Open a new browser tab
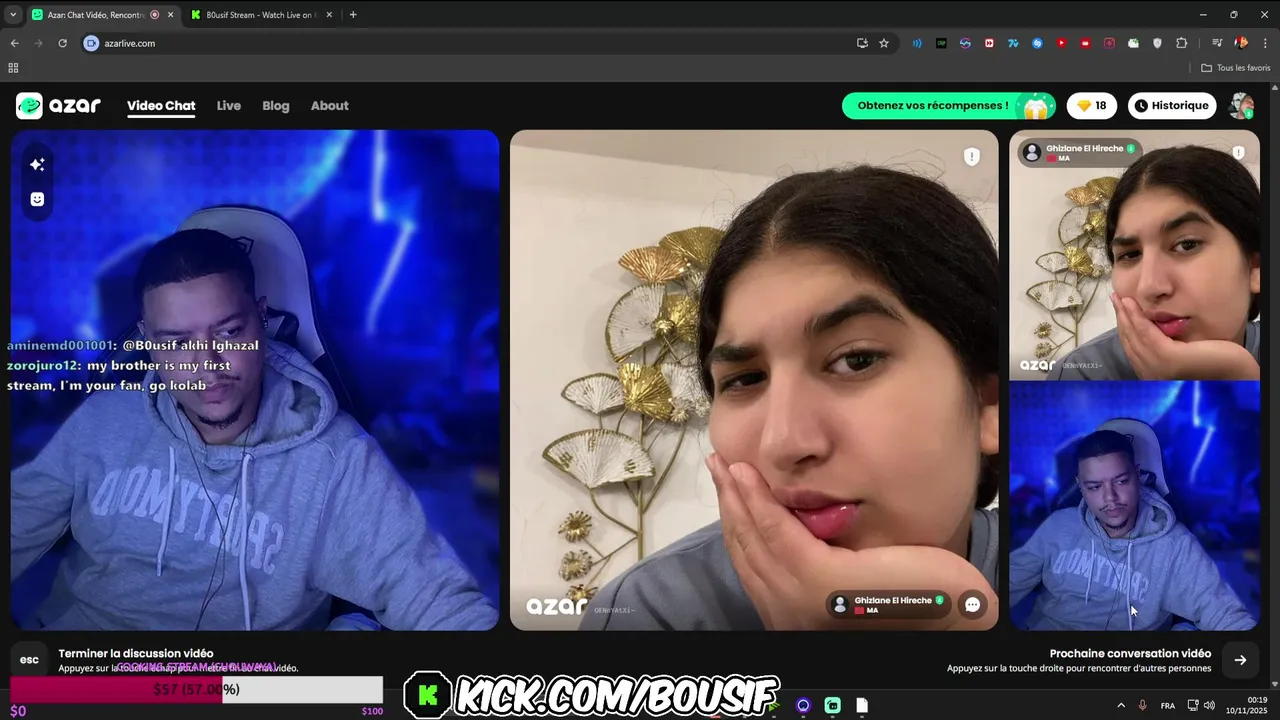 pos(353,15)
